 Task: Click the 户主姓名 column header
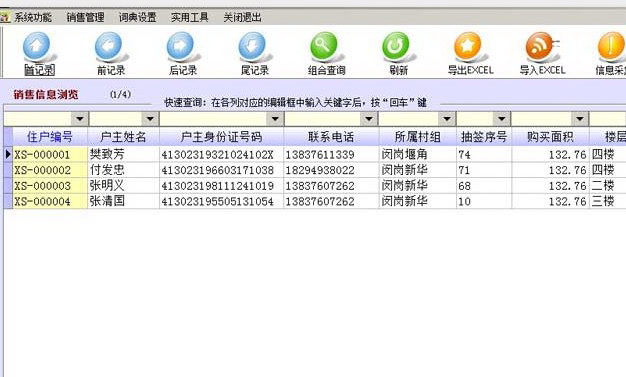[123, 137]
